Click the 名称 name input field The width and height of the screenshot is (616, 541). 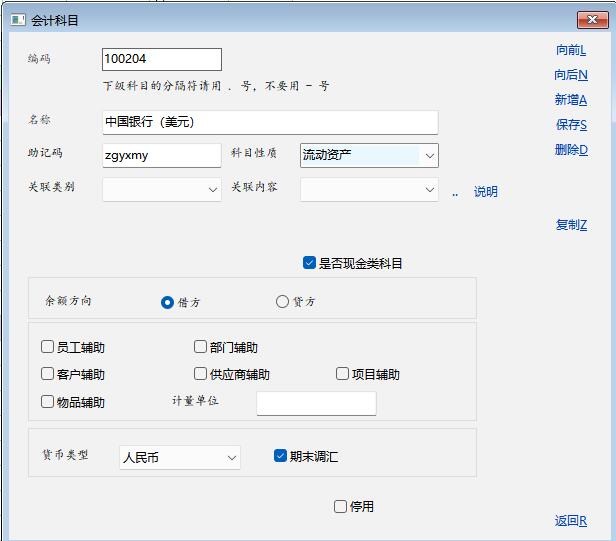[x=270, y=122]
